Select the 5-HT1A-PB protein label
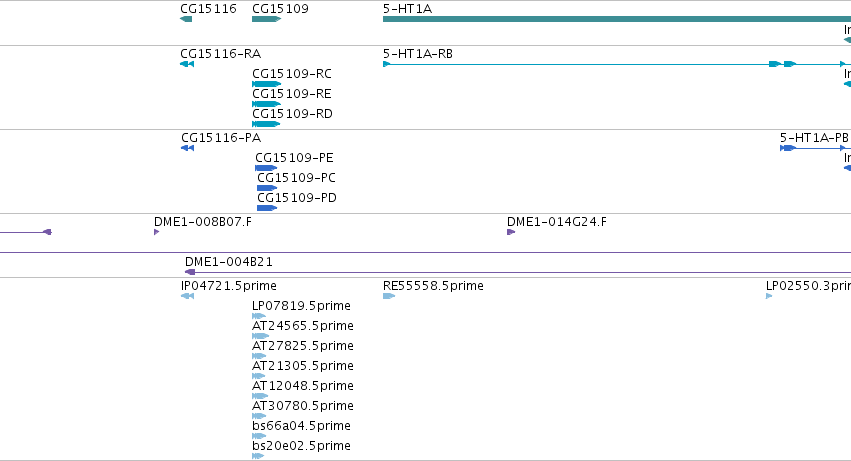The width and height of the screenshot is (851, 461). click(814, 138)
